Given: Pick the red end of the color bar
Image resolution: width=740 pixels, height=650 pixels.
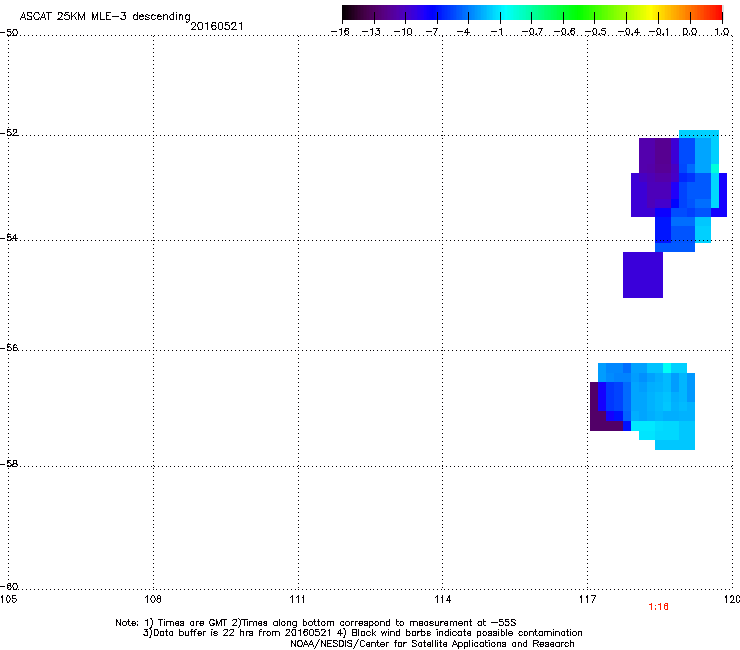Looking at the screenshot, I should [x=715, y=12].
